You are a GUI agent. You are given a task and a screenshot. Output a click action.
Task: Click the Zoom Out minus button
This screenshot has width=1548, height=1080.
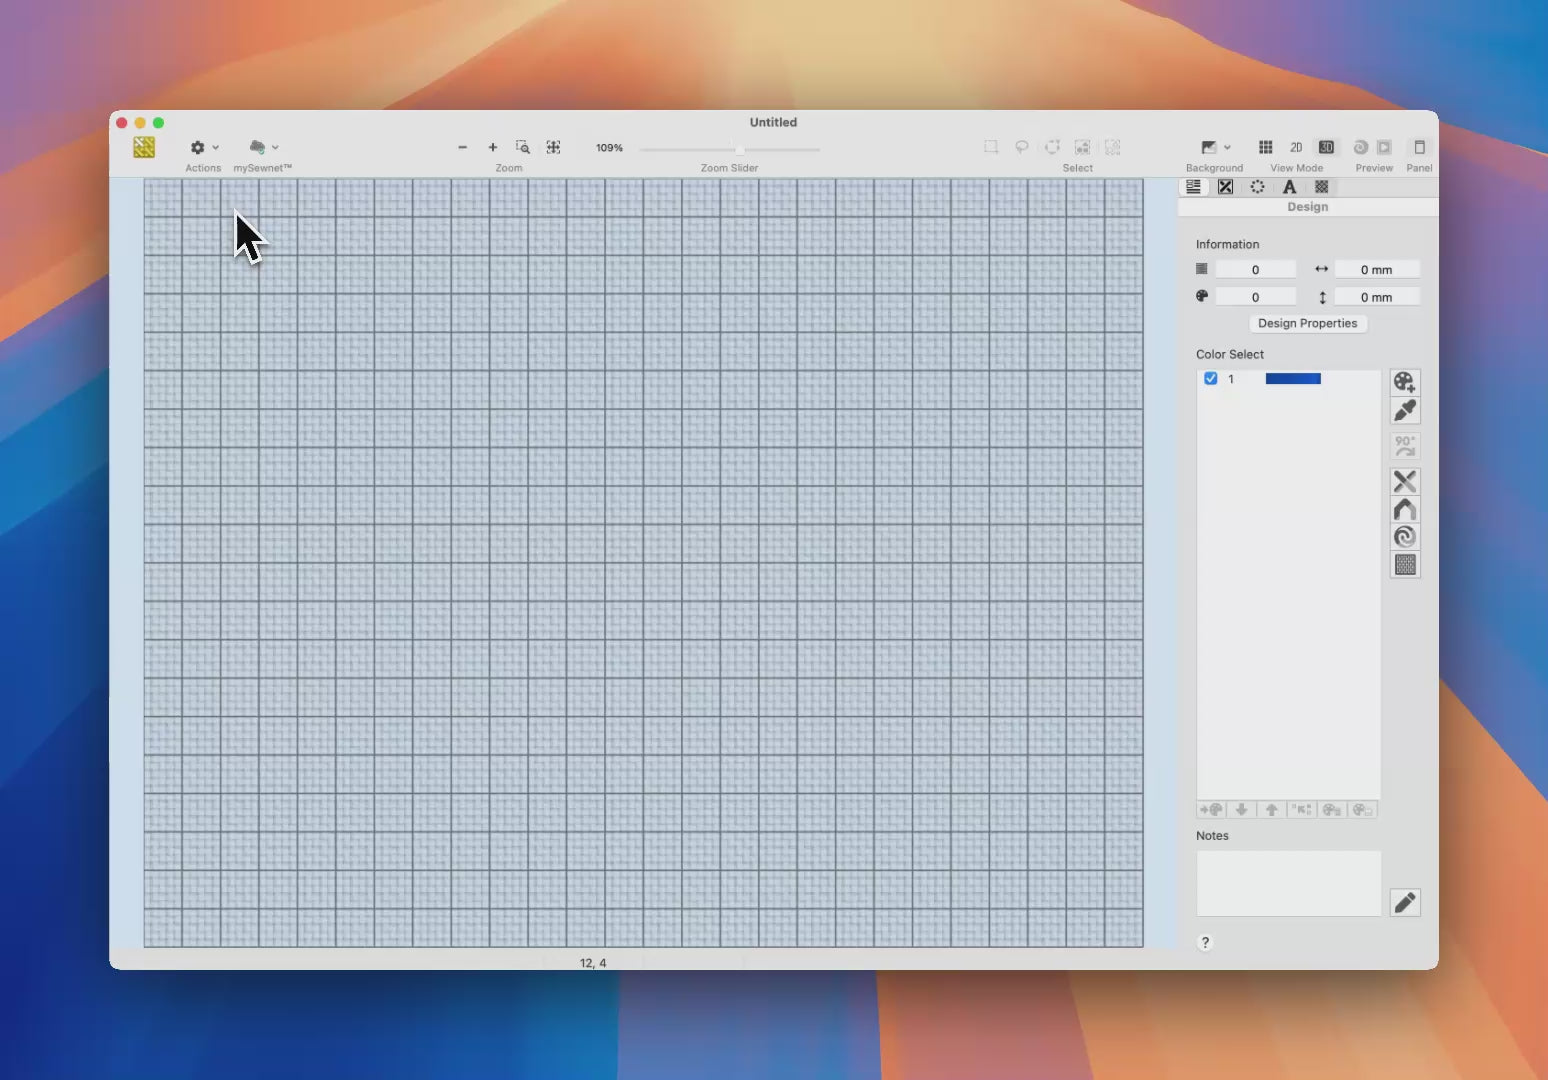point(462,147)
